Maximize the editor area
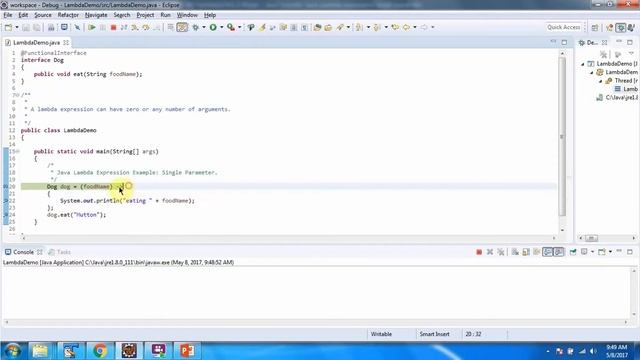 pos(564,42)
